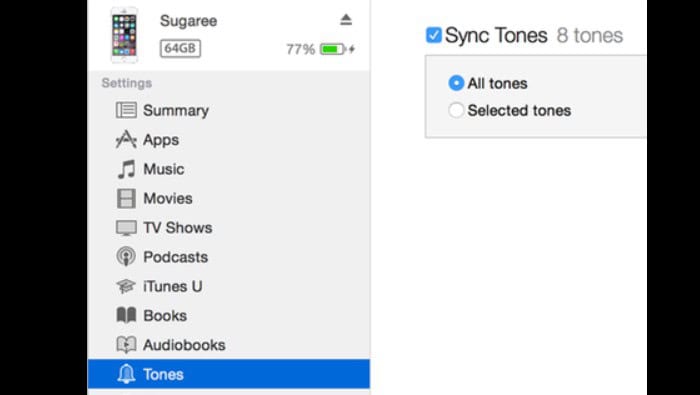Click the Apps sidebar icon
The width and height of the screenshot is (700, 395).
click(x=126, y=140)
